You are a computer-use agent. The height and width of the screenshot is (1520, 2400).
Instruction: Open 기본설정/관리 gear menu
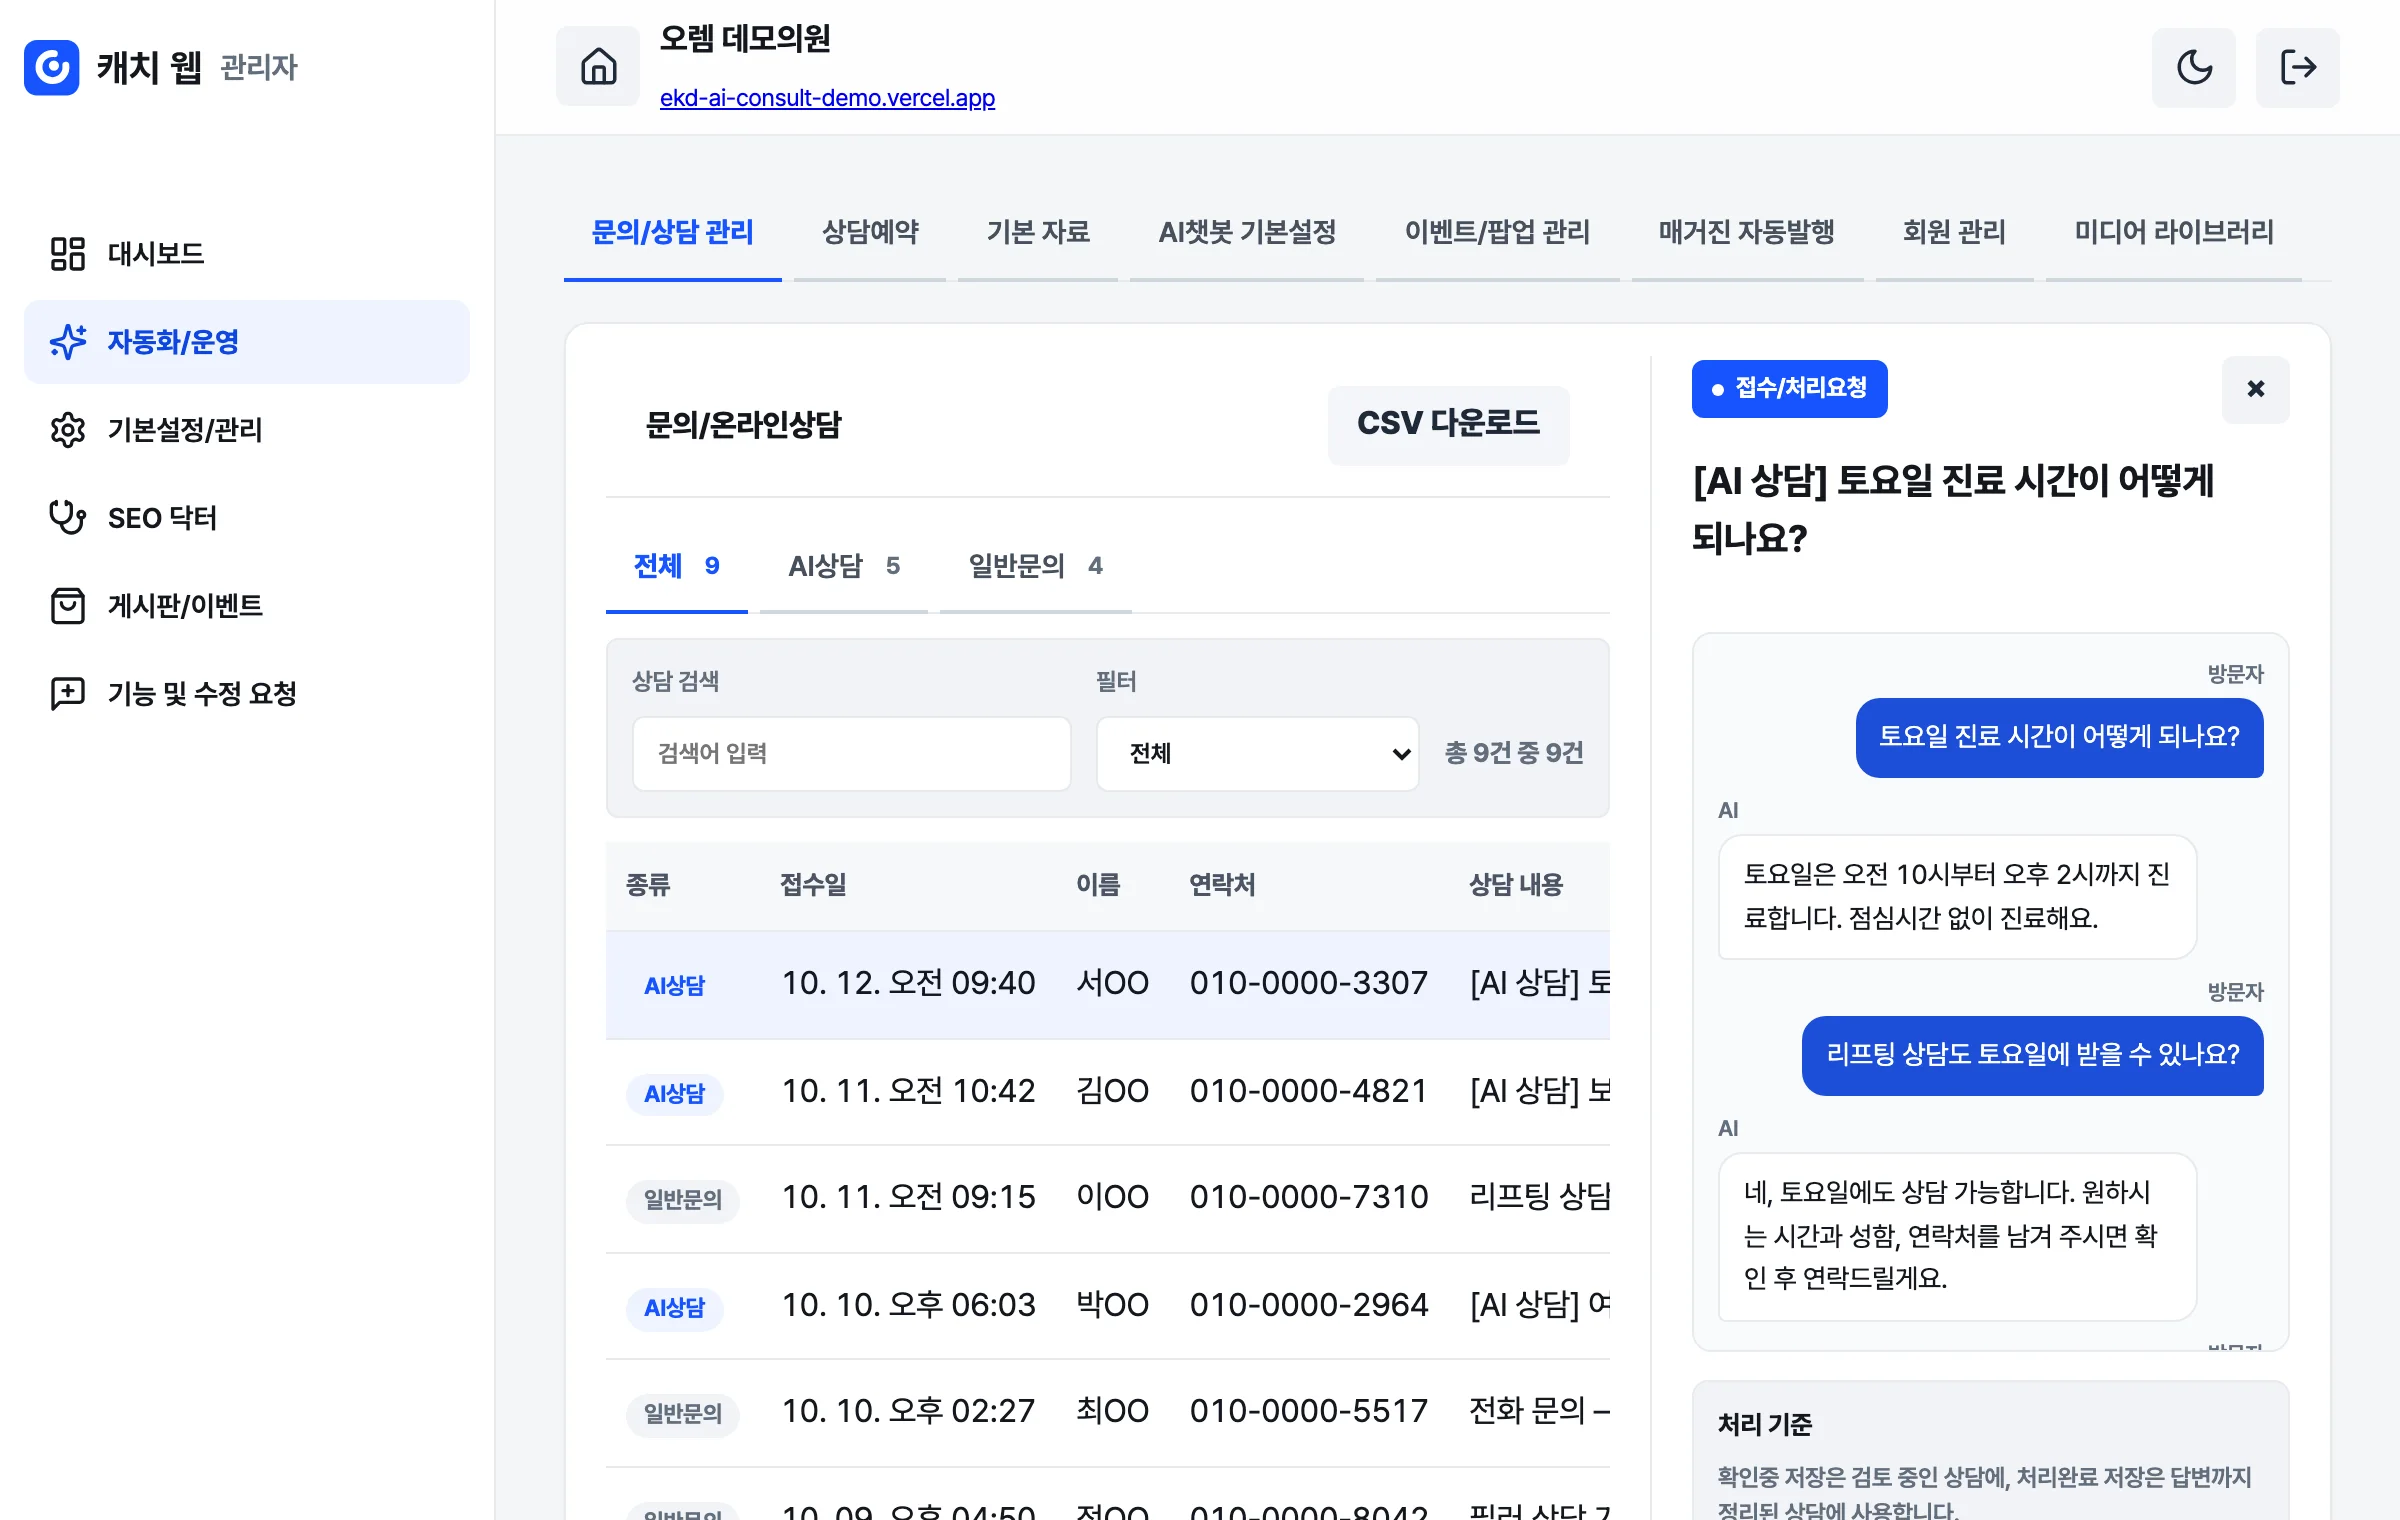point(246,430)
